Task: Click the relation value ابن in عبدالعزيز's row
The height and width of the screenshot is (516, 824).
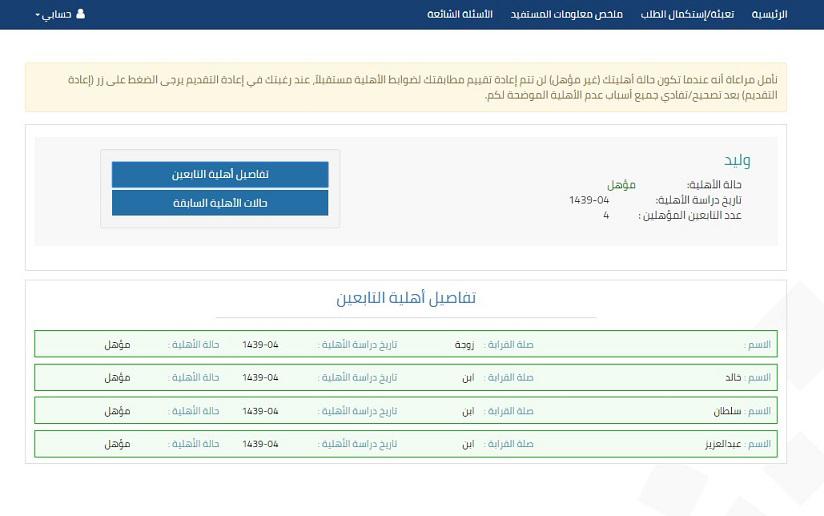Action: (x=468, y=443)
